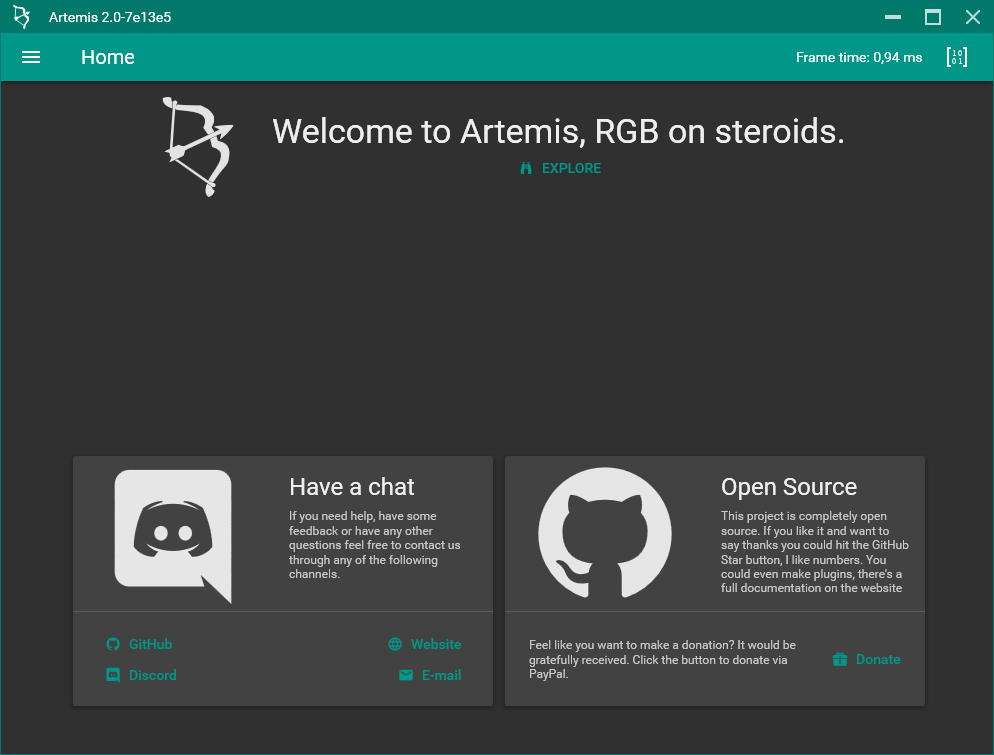Open the hamburger navigation menu
Screen dimensions: 994x755
31,57
